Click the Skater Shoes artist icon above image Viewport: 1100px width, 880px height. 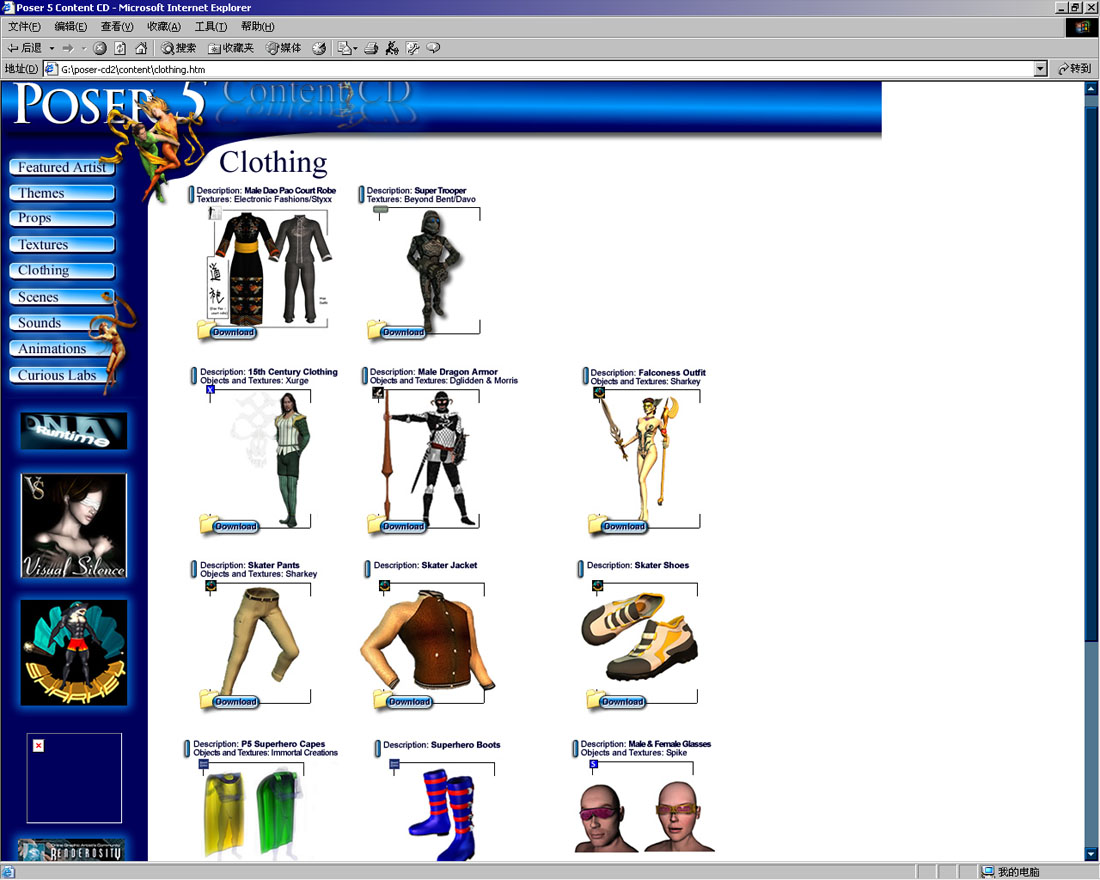point(598,586)
